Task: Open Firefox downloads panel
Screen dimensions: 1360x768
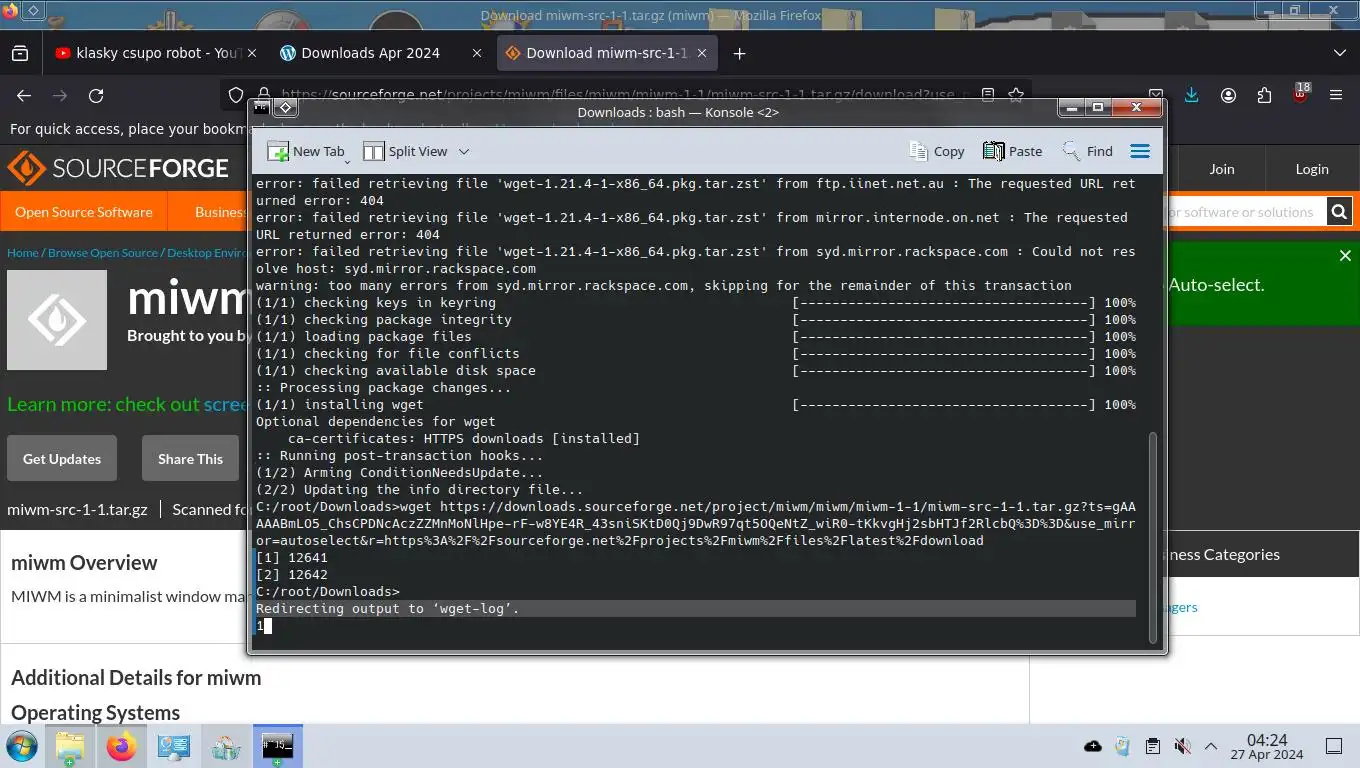Action: [1191, 95]
